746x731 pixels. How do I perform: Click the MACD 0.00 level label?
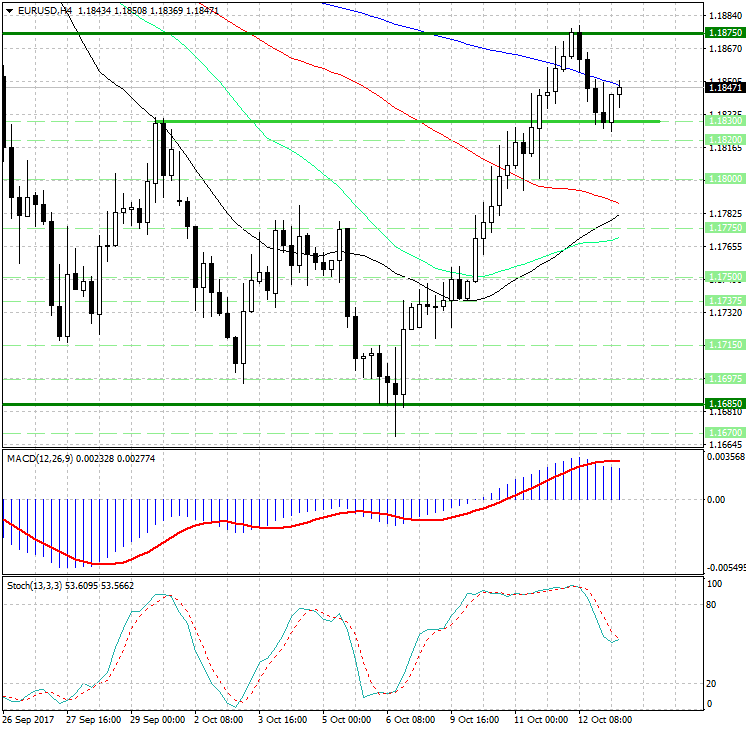click(x=716, y=499)
